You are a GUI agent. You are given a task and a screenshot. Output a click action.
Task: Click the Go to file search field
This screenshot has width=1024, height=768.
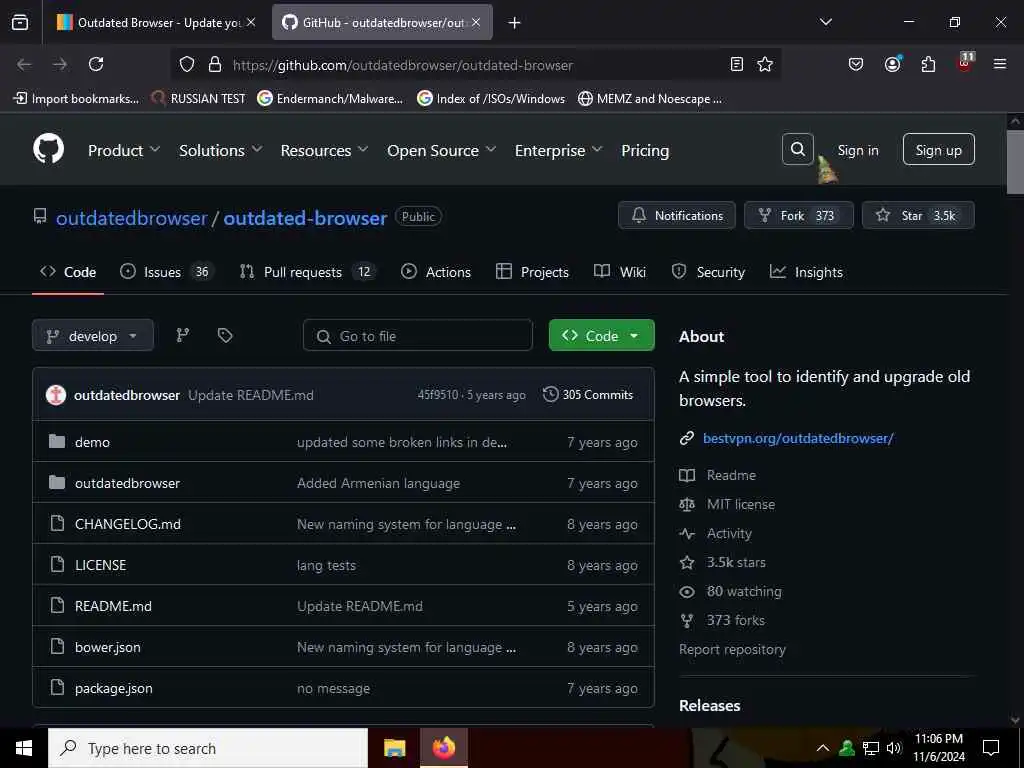[x=417, y=335]
